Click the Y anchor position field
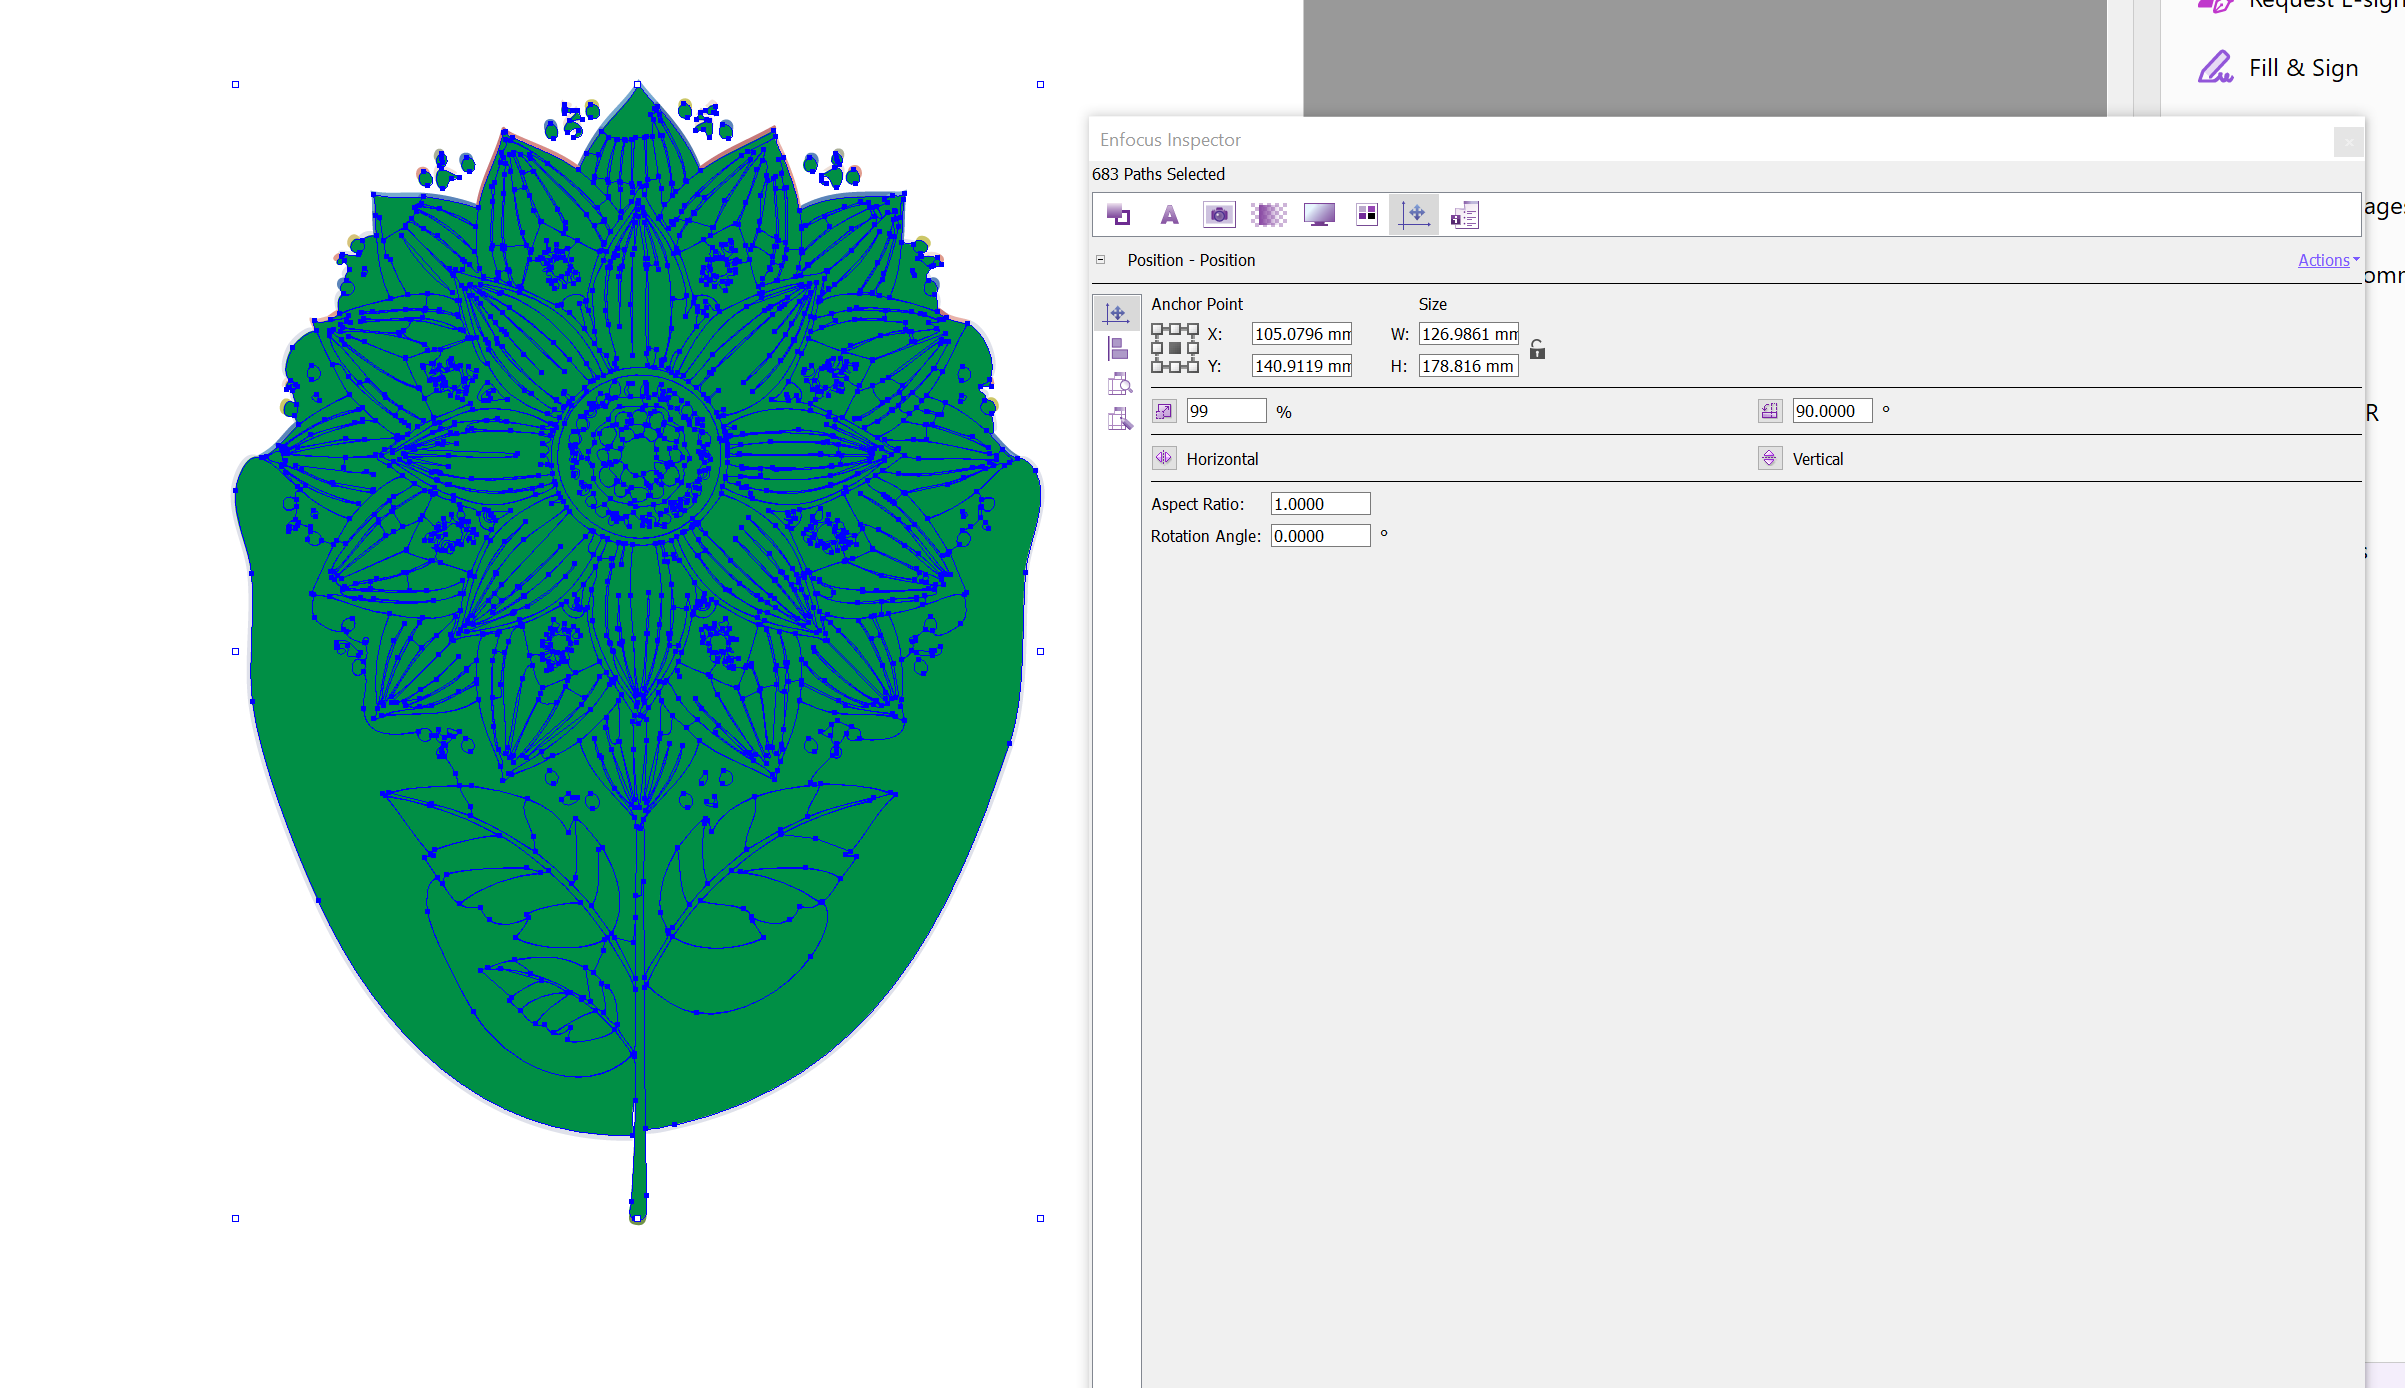Viewport: 2405px width, 1388px height. [x=1302, y=366]
